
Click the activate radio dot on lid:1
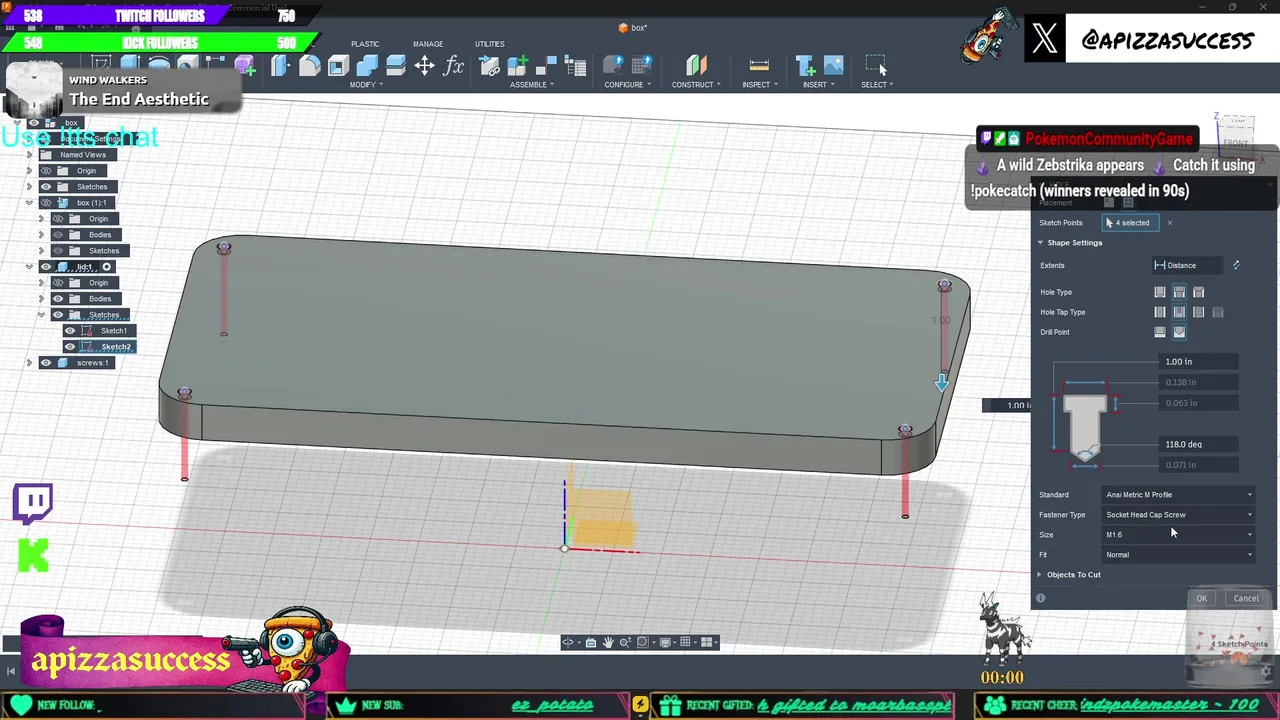(106, 267)
